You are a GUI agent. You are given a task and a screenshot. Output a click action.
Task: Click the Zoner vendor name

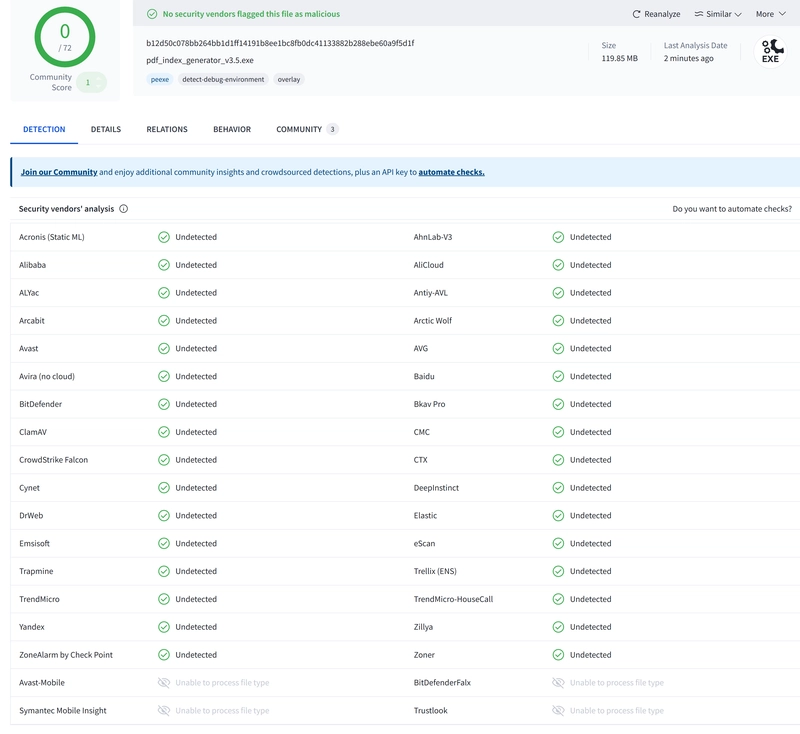coord(424,655)
